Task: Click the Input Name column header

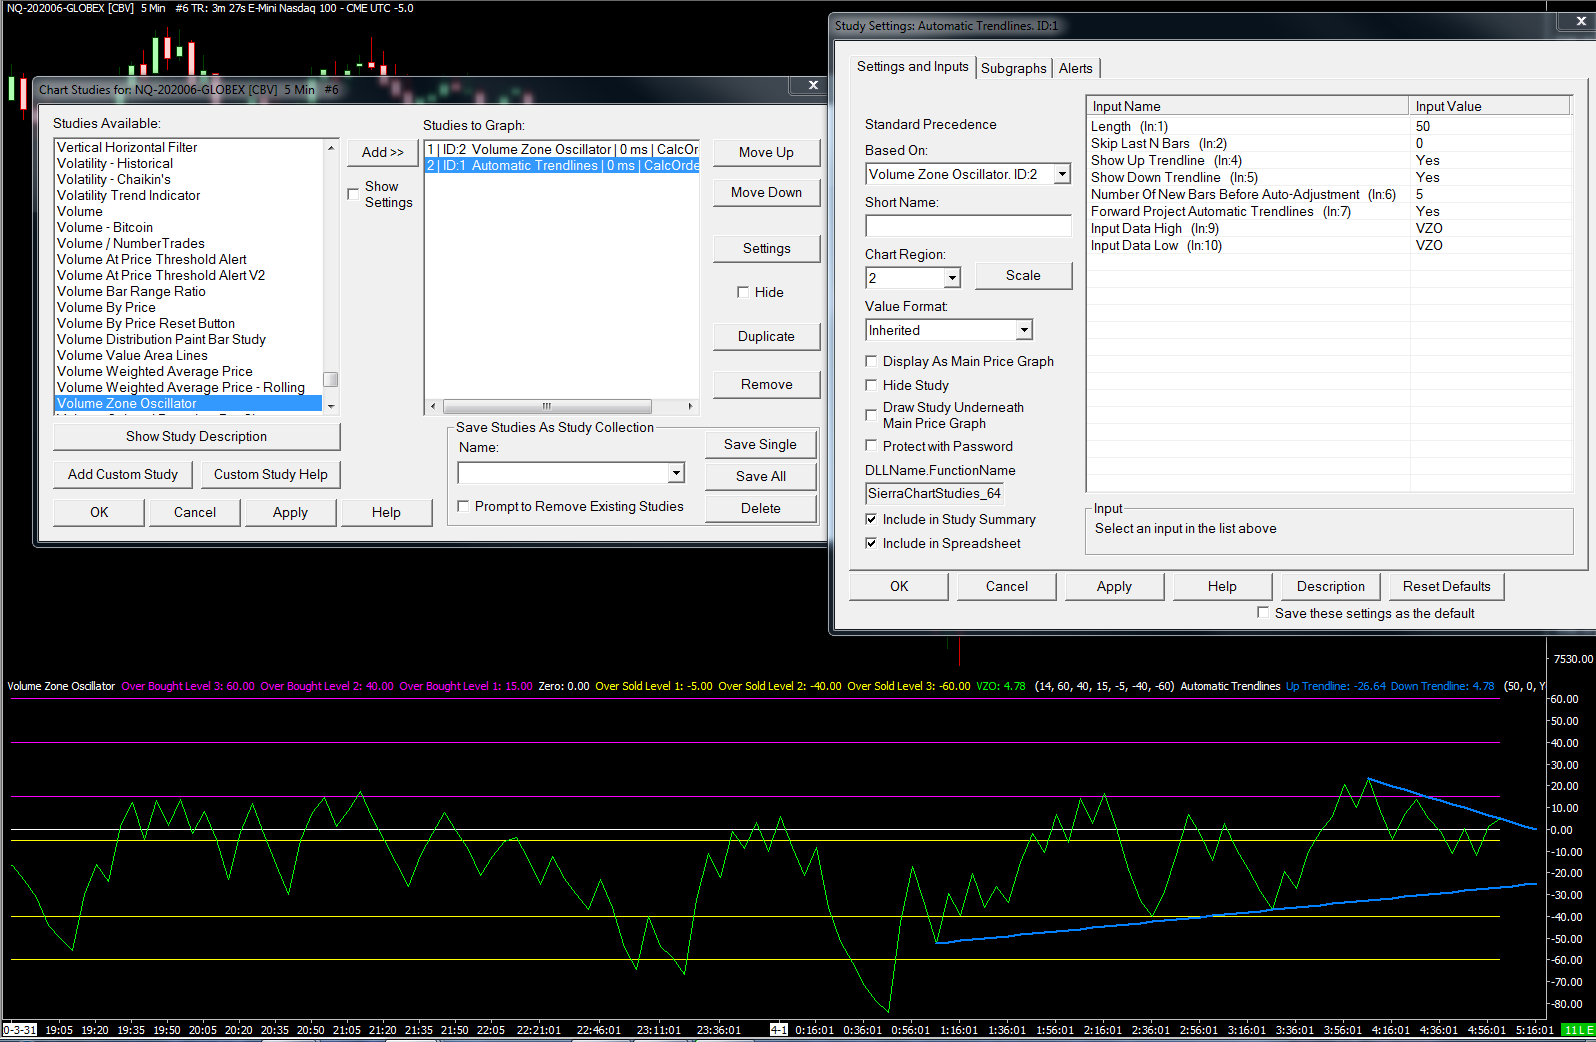Action: coord(1248,106)
